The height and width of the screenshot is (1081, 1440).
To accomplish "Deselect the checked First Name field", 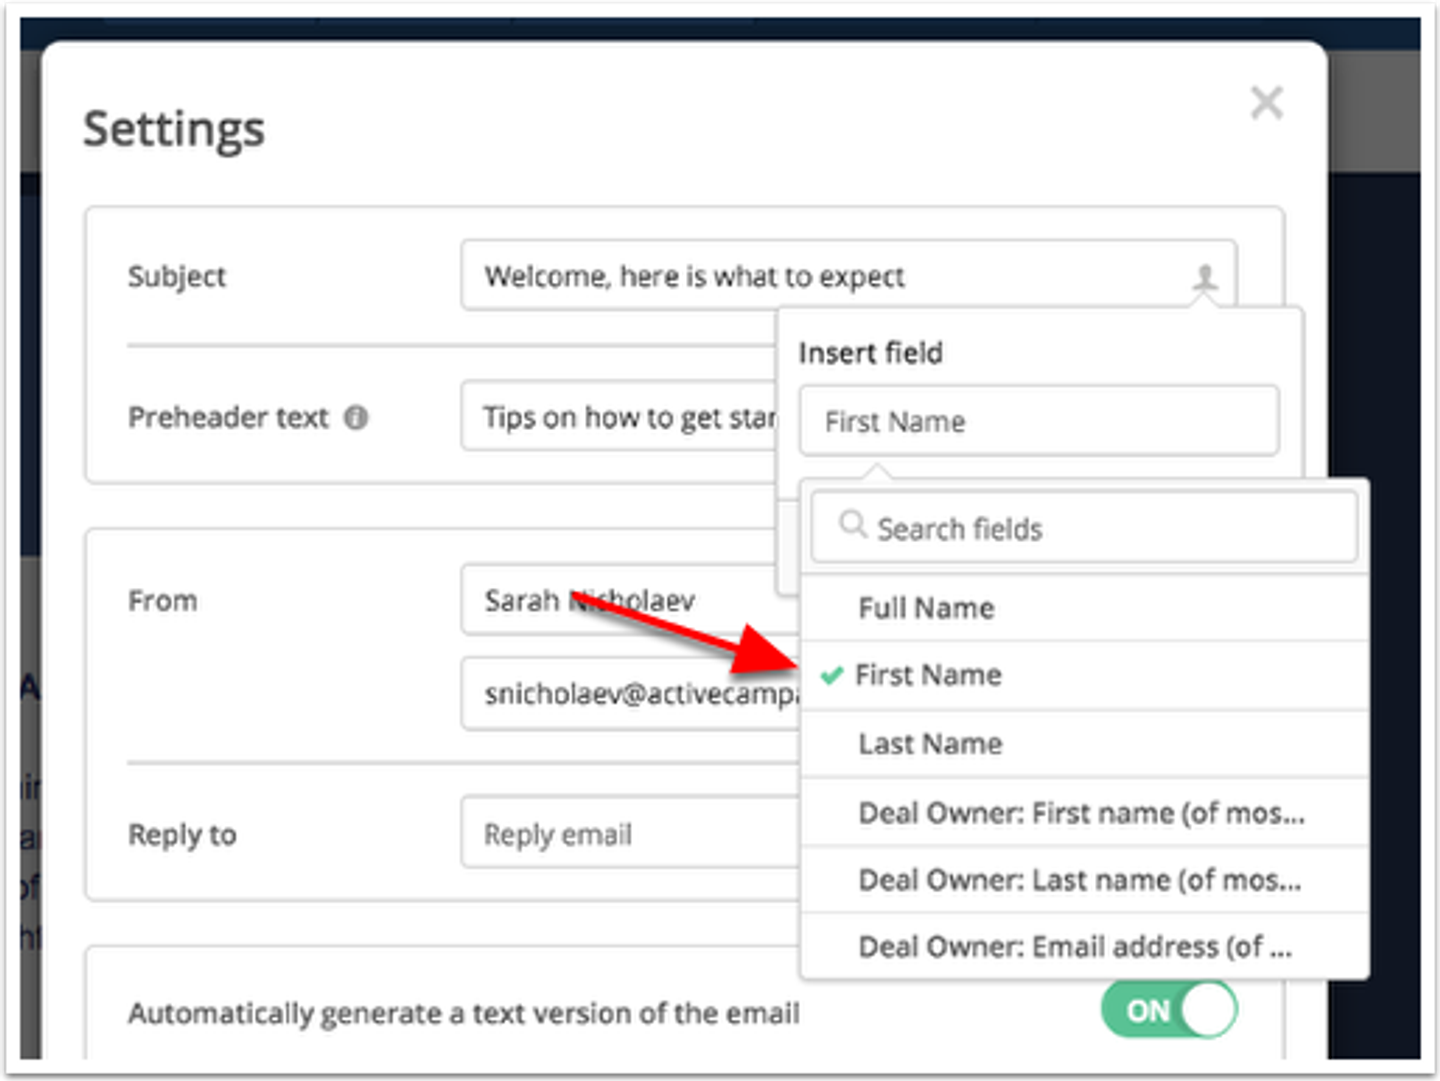I will click(x=928, y=675).
